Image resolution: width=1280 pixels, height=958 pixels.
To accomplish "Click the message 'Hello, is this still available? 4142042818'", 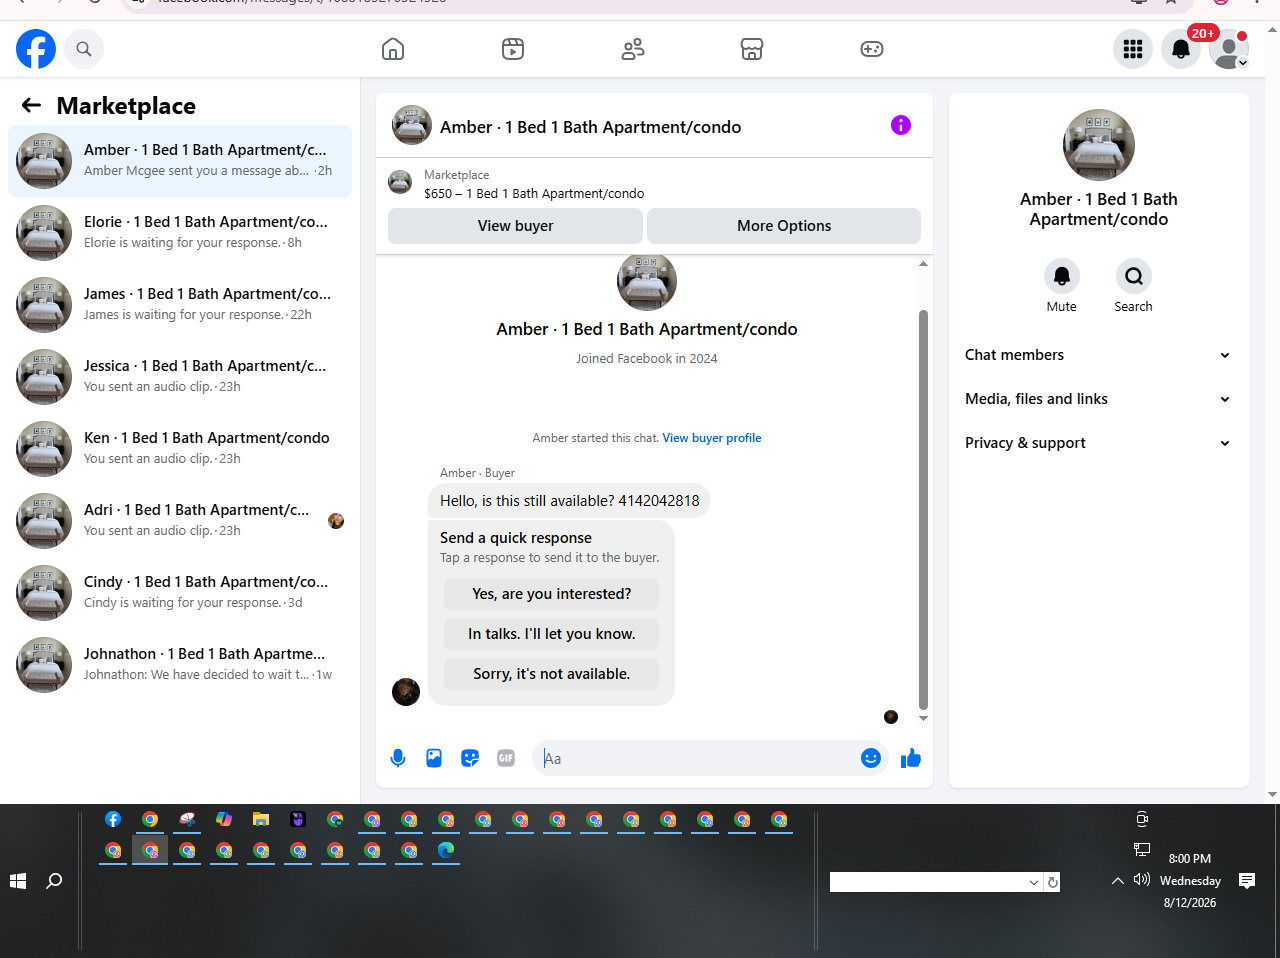I will [x=570, y=501].
